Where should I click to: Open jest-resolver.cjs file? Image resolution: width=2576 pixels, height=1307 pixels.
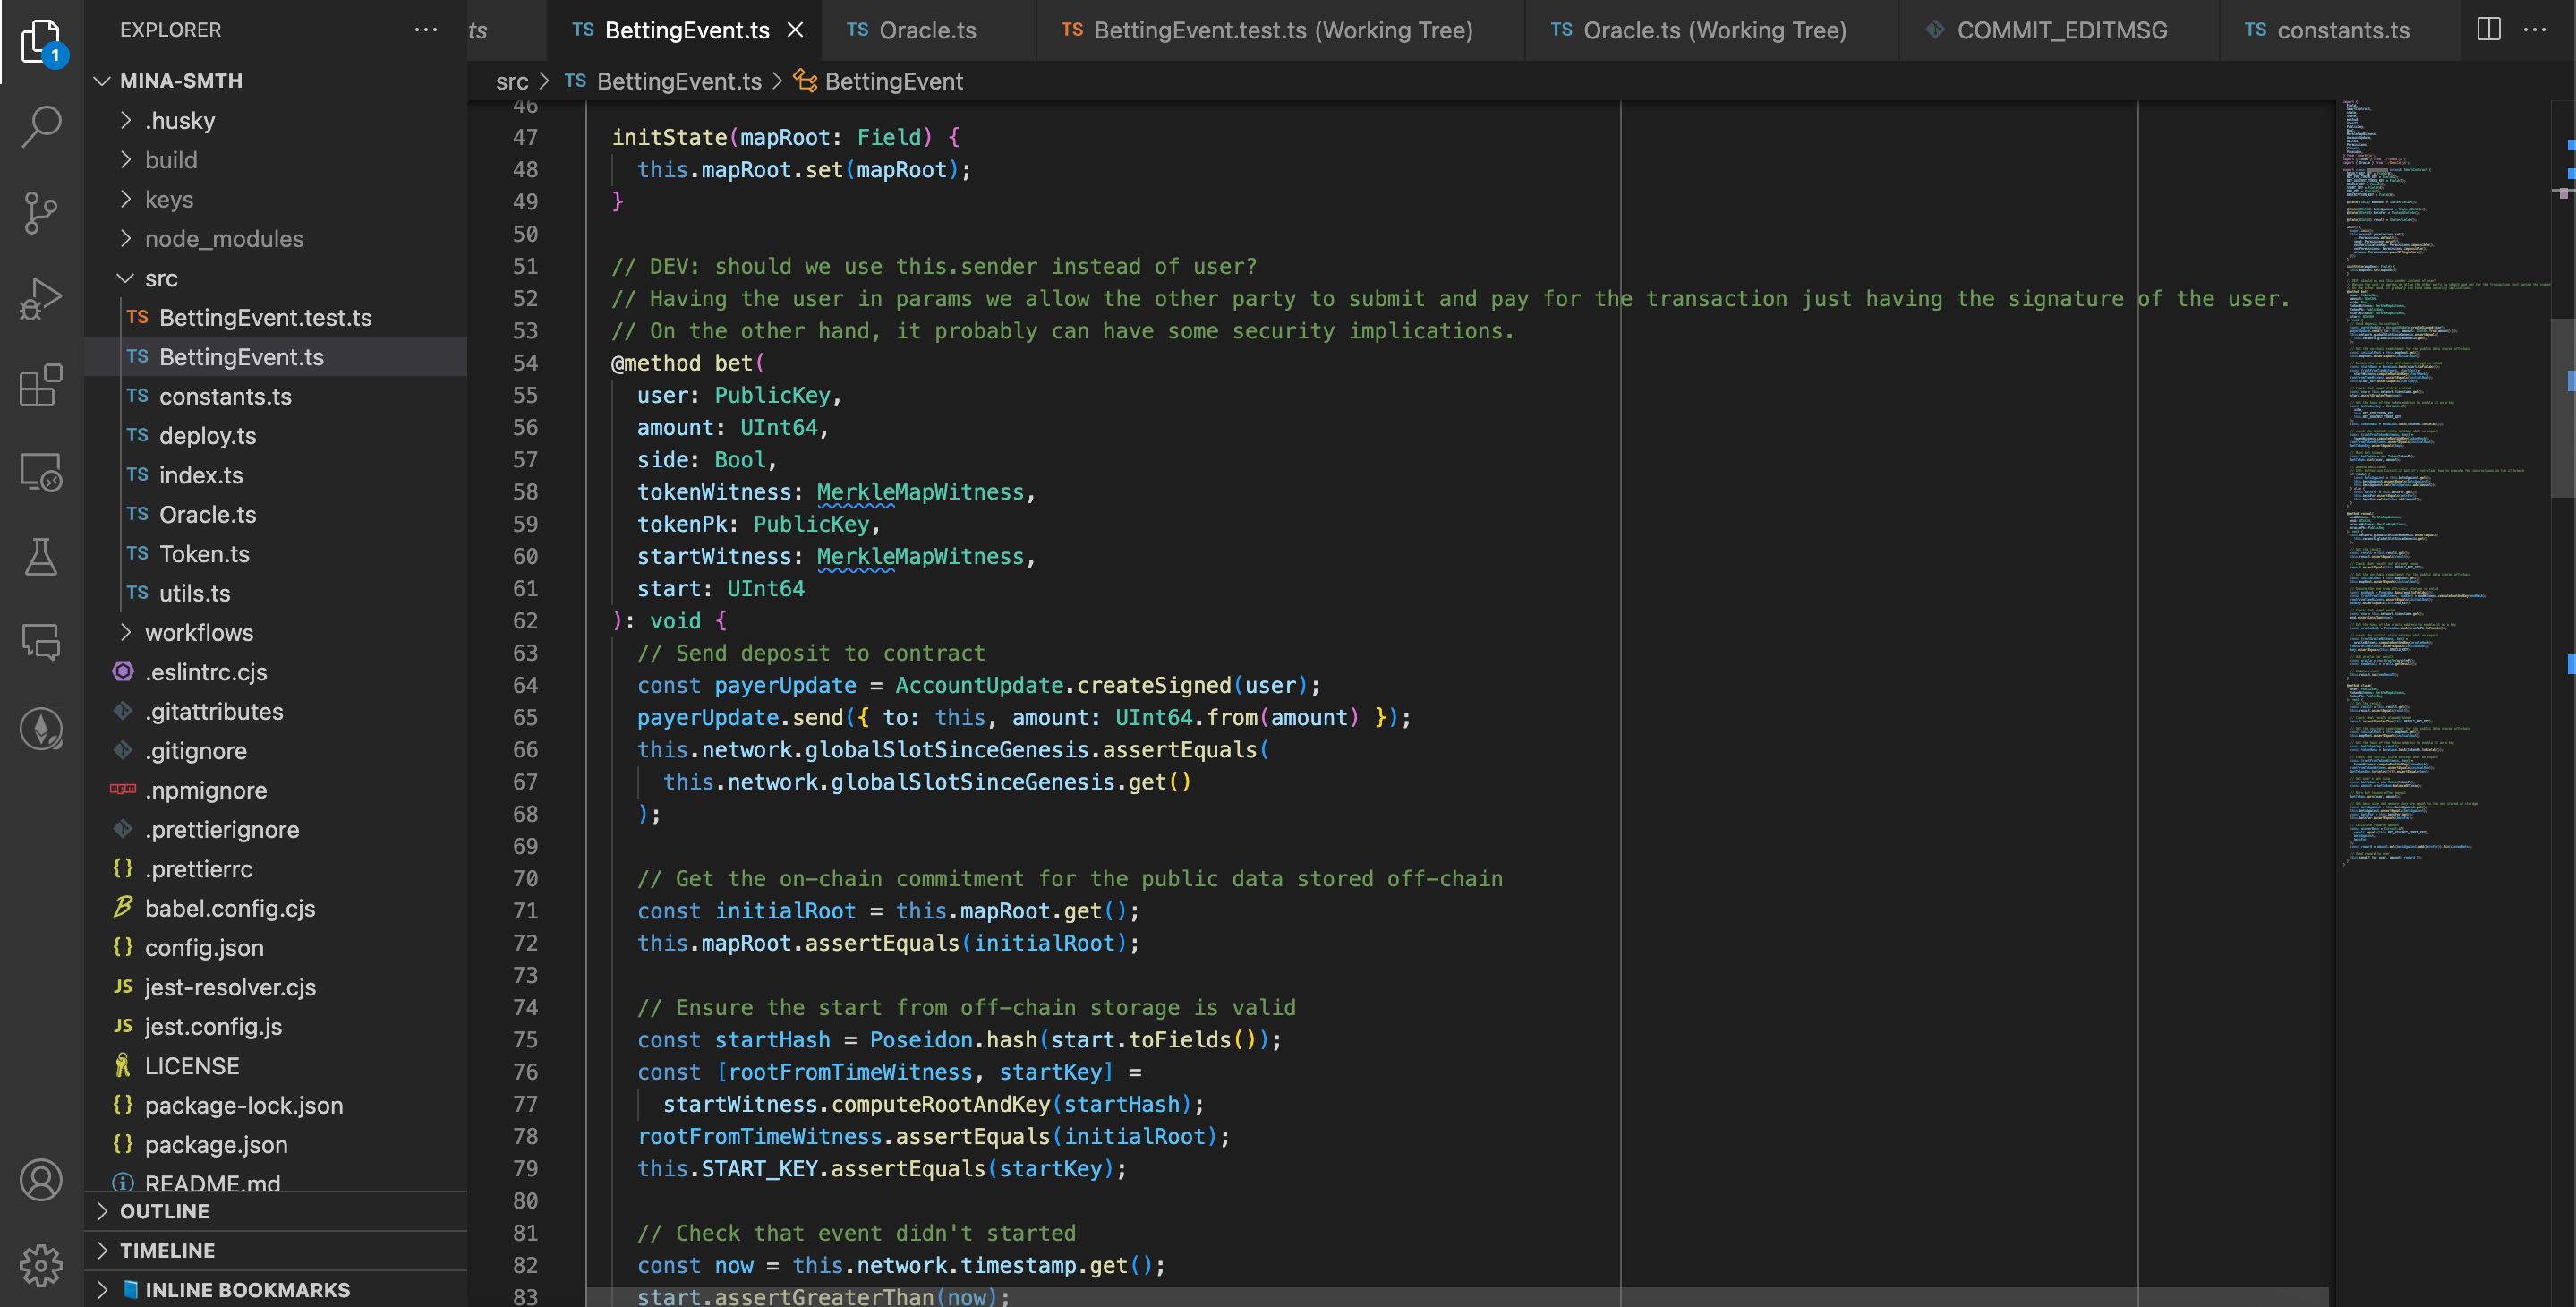(275, 987)
